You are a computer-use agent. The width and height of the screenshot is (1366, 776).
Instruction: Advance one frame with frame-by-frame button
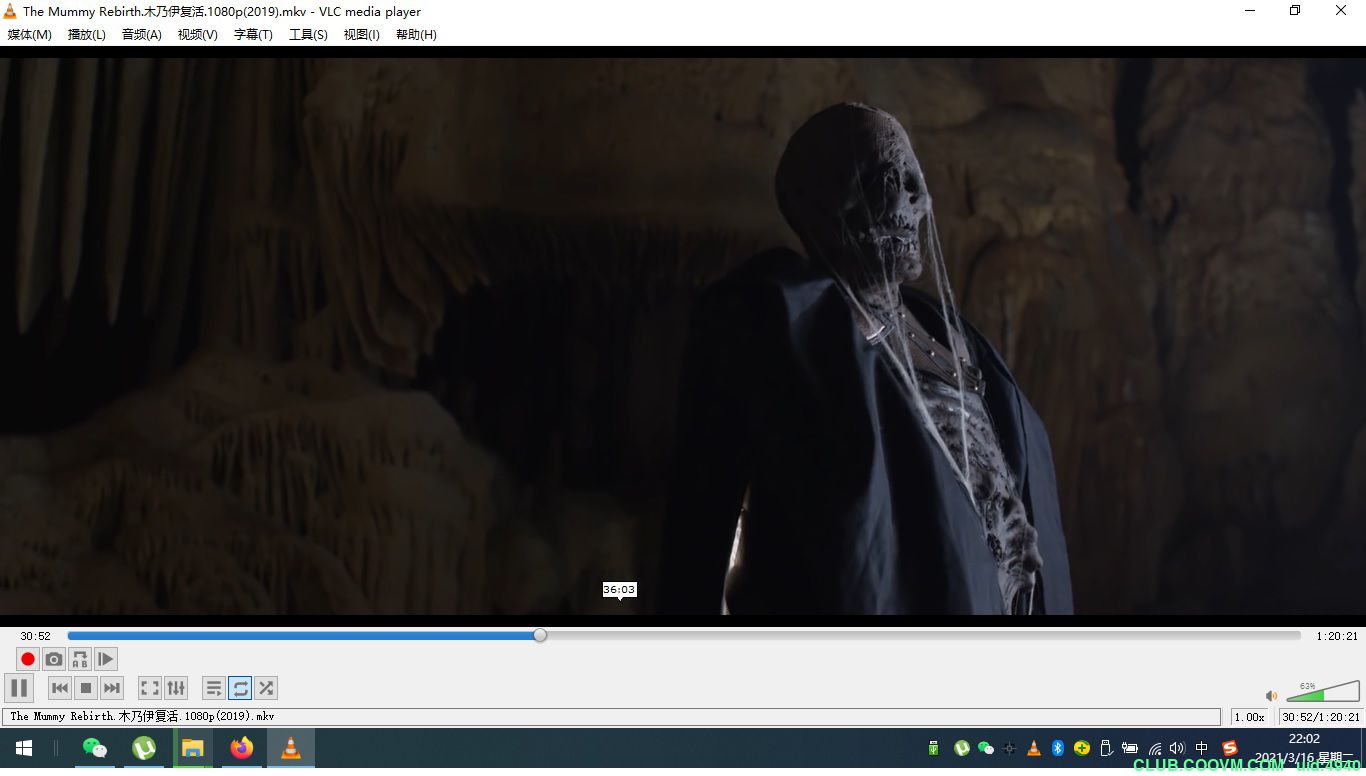coord(106,659)
